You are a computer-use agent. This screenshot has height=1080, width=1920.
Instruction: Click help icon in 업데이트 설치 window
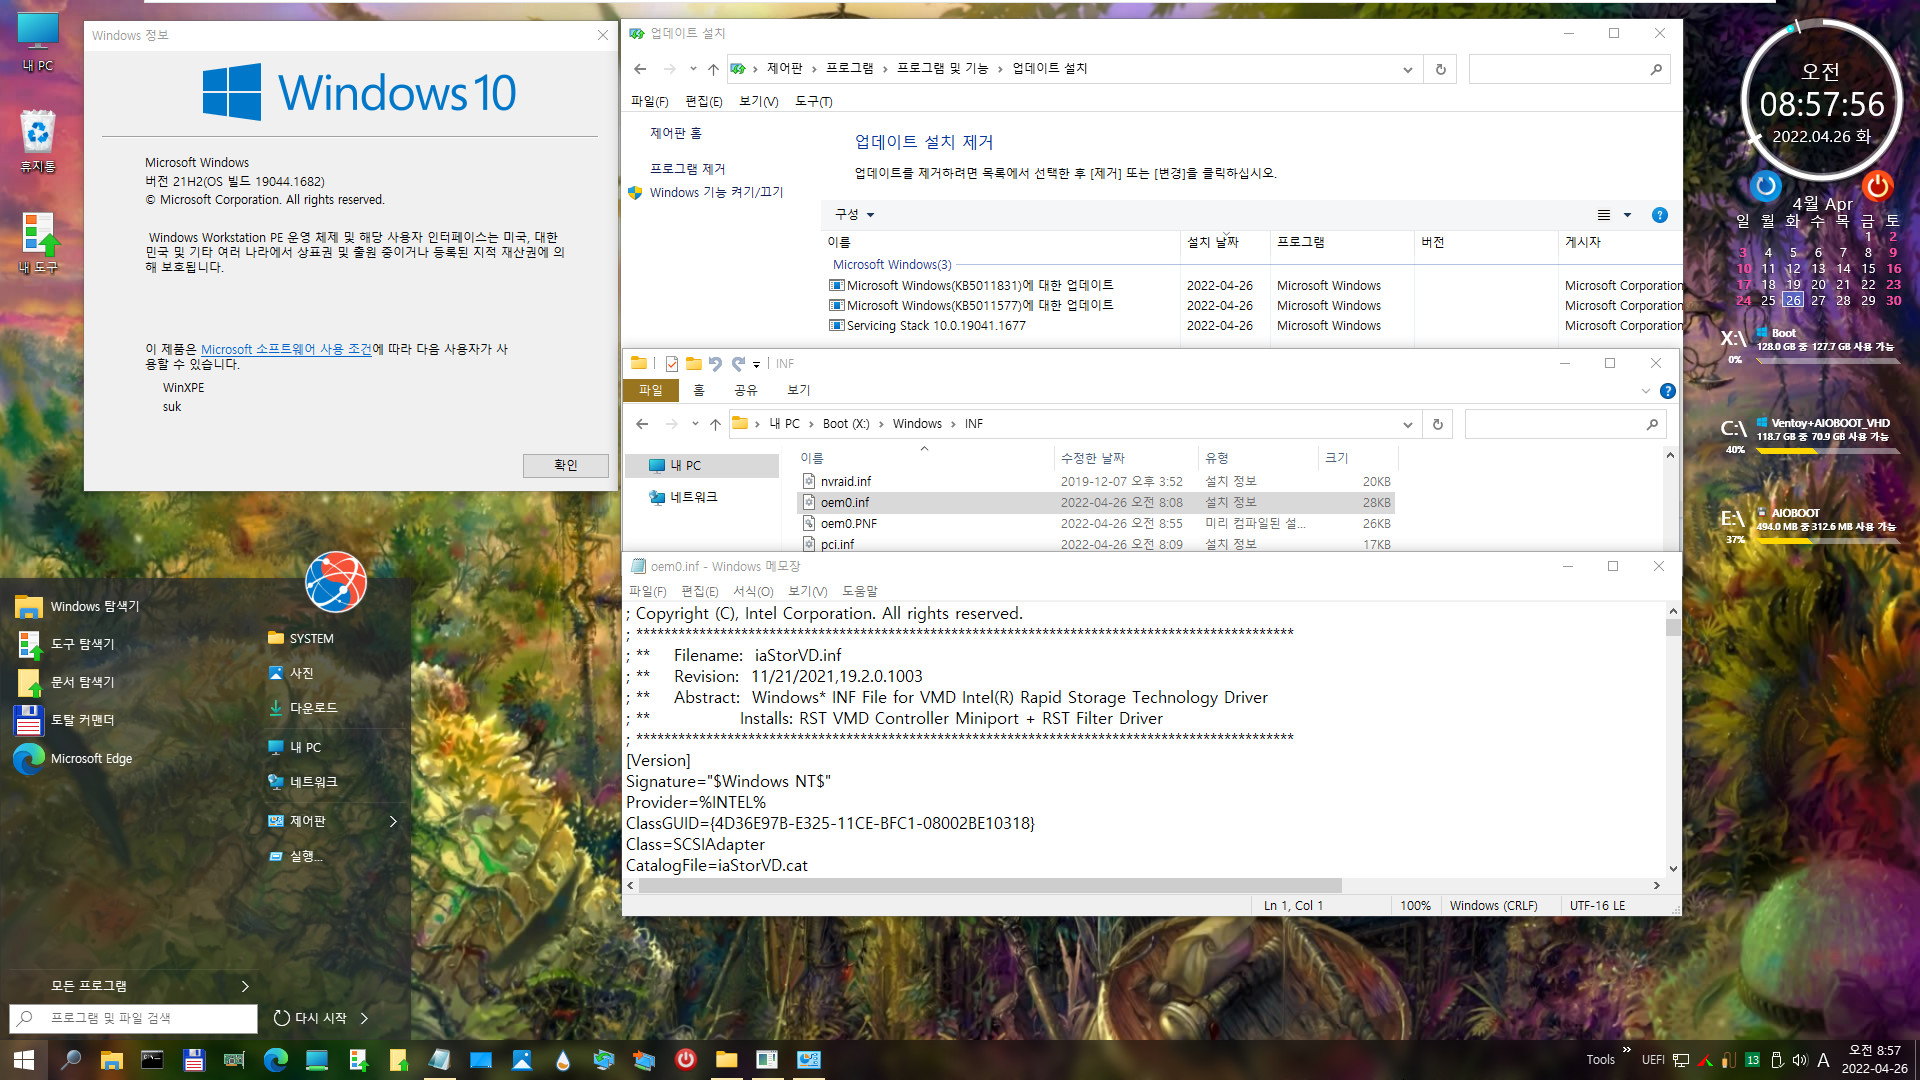(x=1660, y=215)
